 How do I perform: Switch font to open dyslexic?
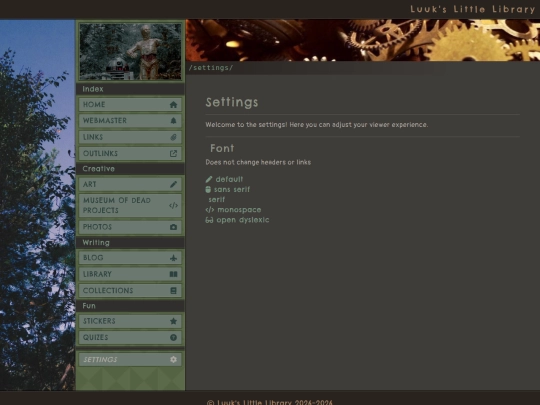click(x=237, y=220)
